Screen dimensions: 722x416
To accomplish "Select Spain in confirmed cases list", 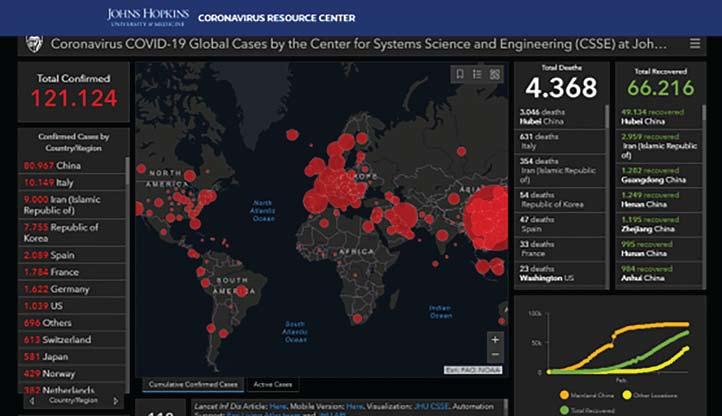I will (x=71, y=255).
